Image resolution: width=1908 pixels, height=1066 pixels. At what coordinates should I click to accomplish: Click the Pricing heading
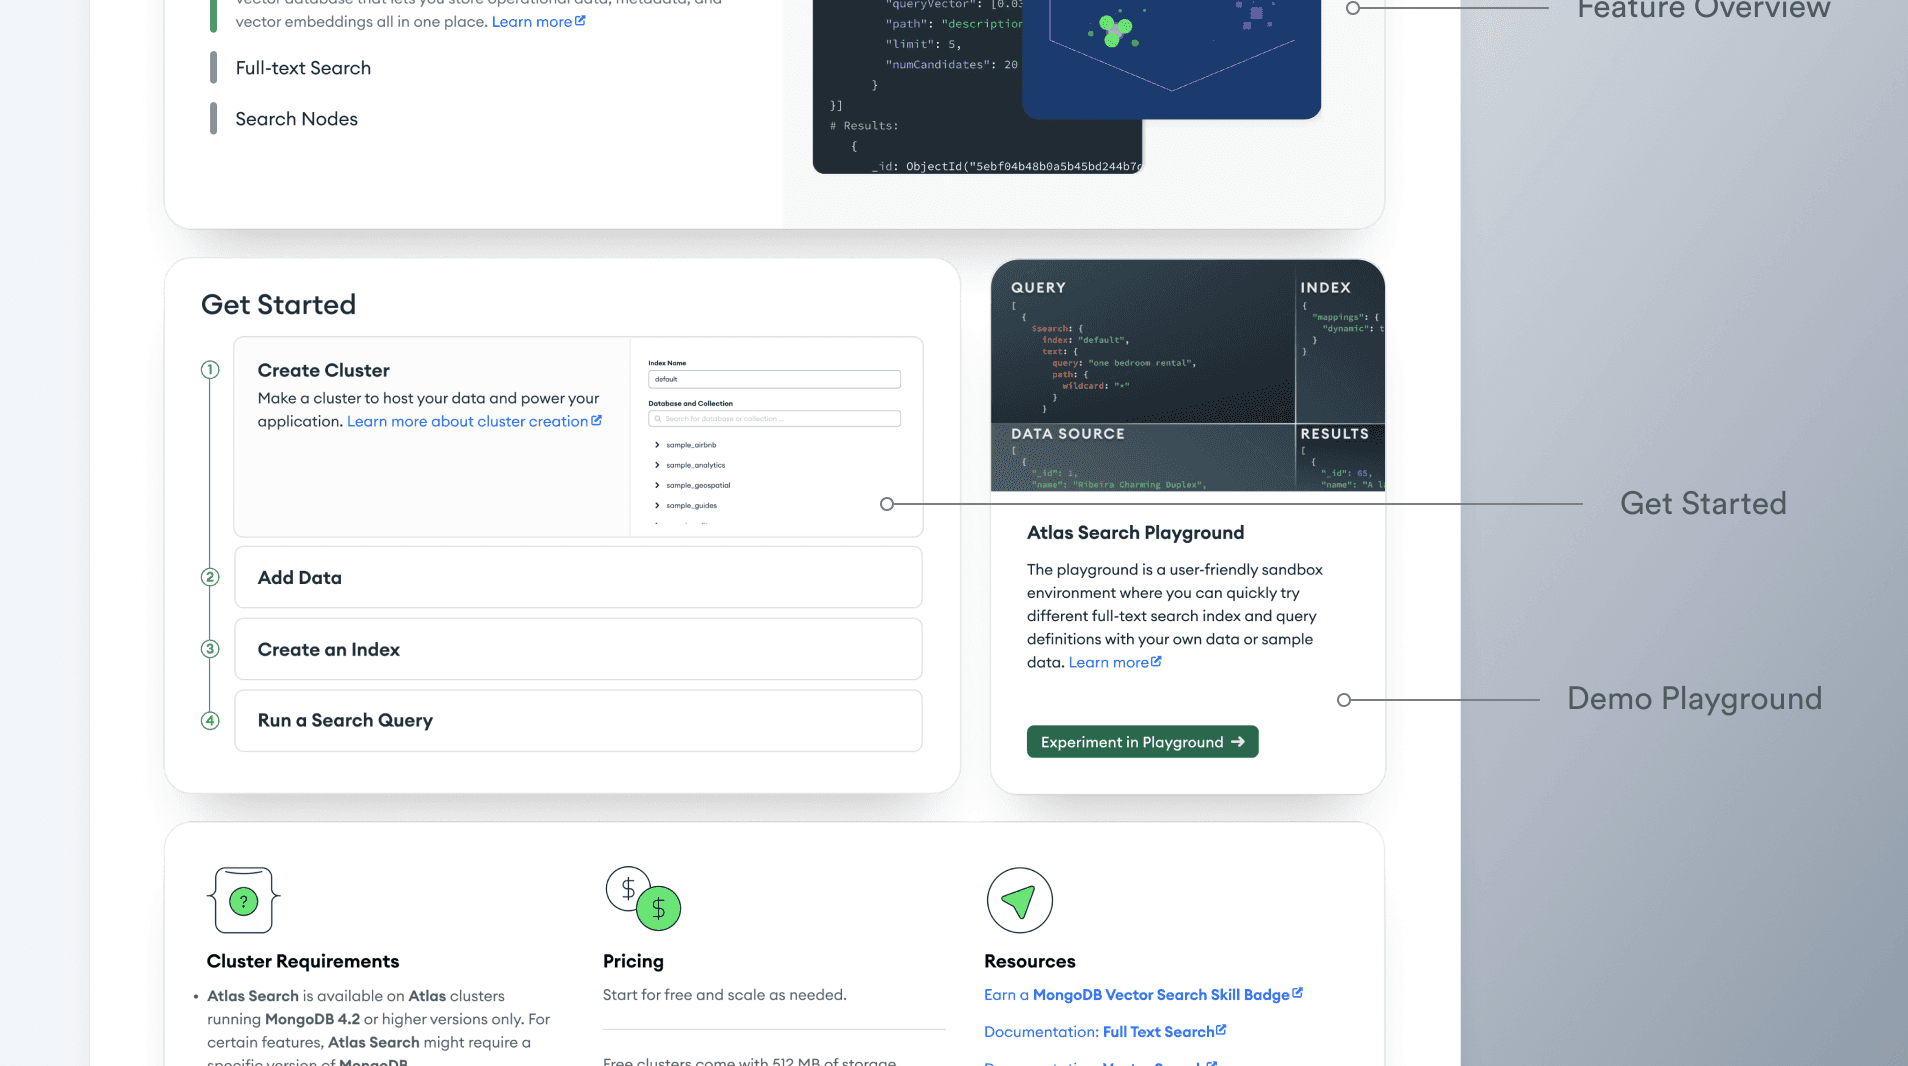pos(633,961)
